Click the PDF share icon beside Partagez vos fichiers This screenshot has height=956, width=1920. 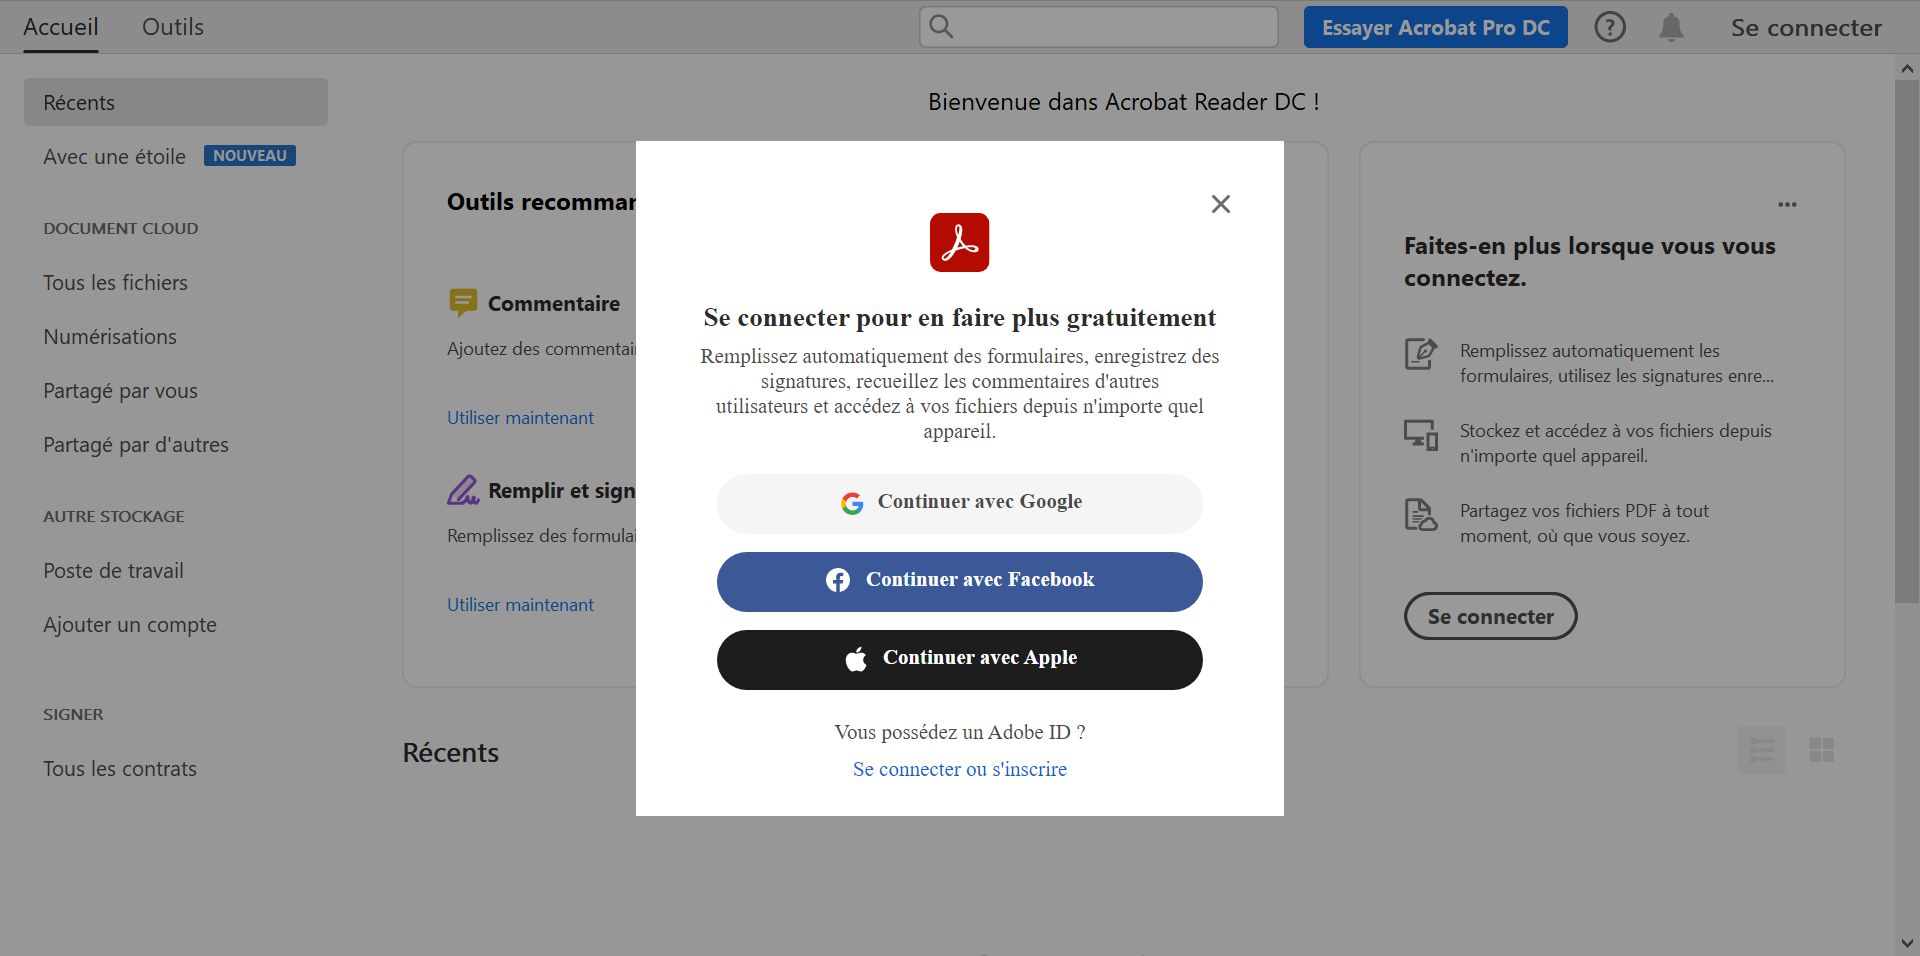click(x=1420, y=514)
